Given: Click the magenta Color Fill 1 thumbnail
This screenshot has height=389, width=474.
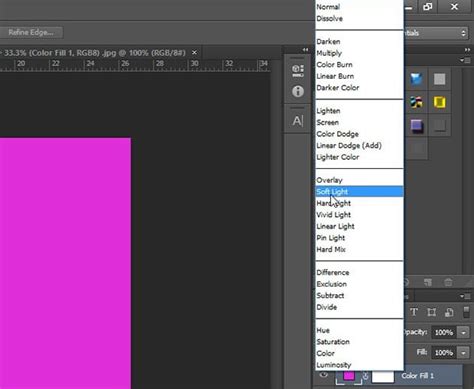Looking at the screenshot, I should point(349,376).
